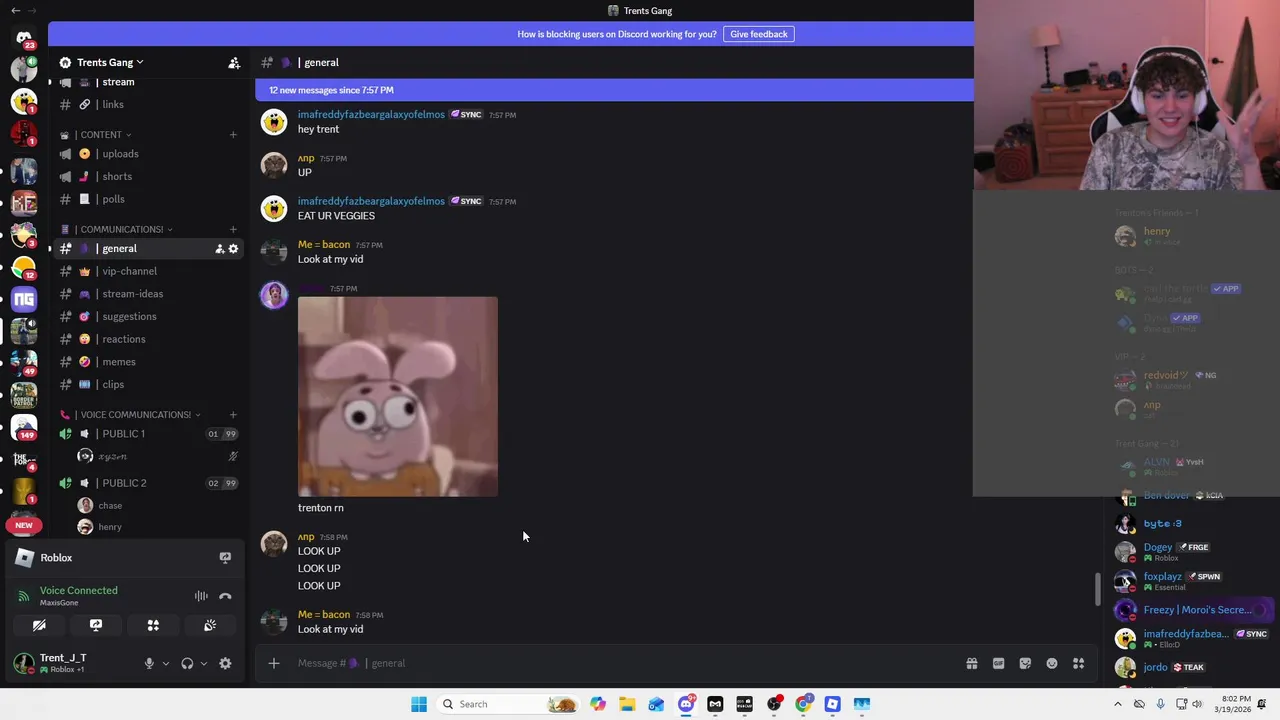
Task: Open the memes channel
Action: point(150,362)
